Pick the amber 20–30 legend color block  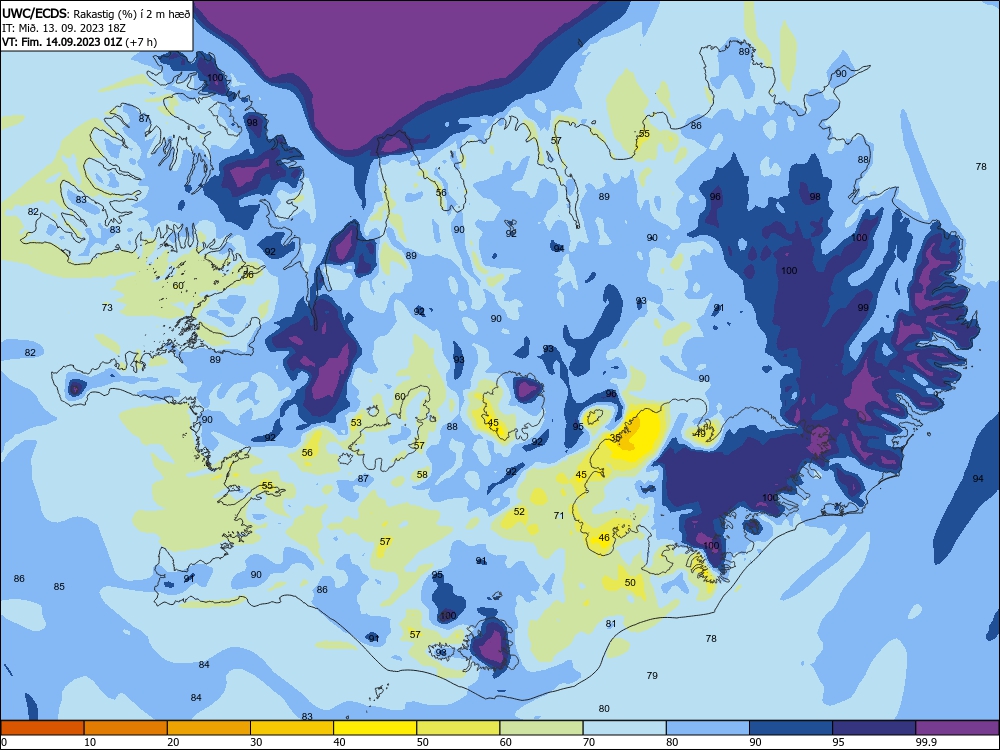pos(209,728)
